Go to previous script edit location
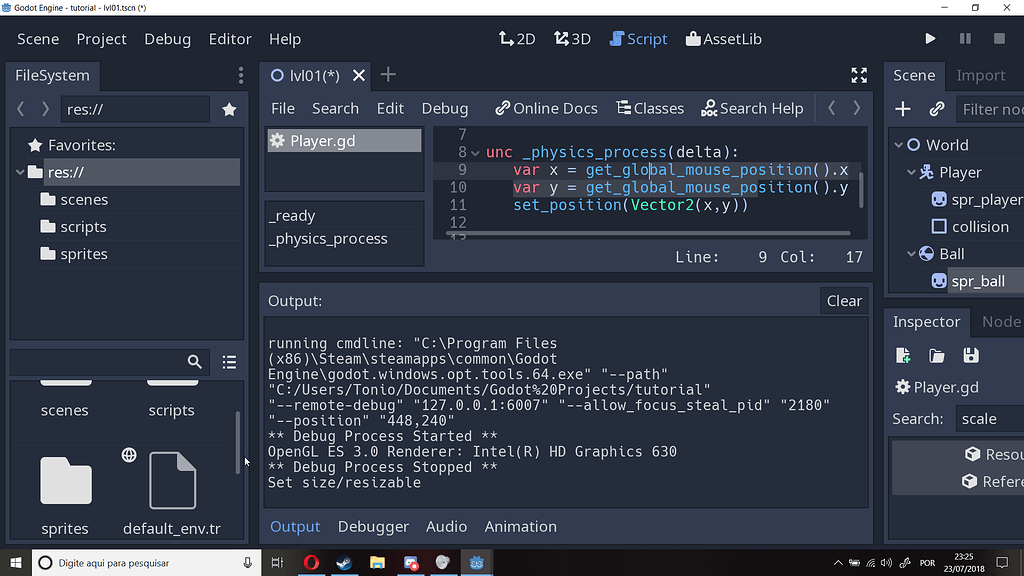The width and height of the screenshot is (1024, 576). coord(831,108)
